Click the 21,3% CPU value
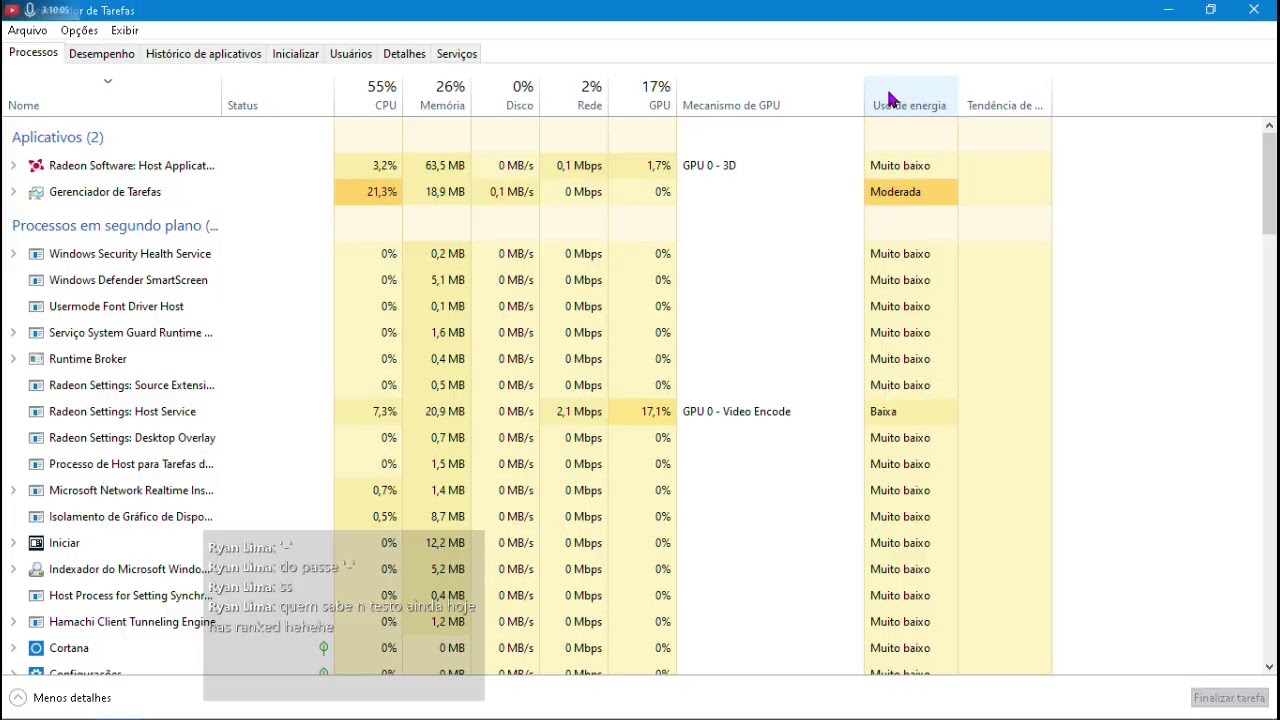Screen dimensions: 1280x720 tap(381, 192)
